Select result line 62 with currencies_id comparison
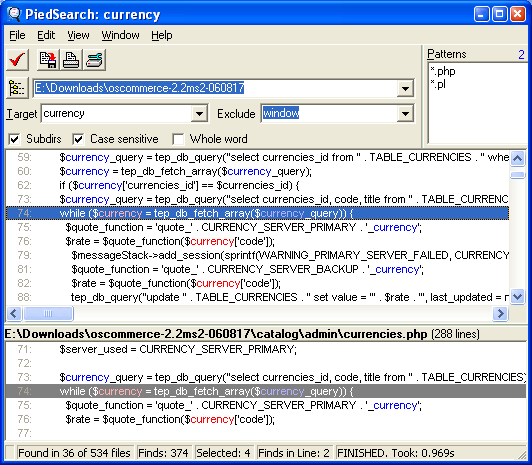Viewport: 532px width, 465px height. [257, 185]
